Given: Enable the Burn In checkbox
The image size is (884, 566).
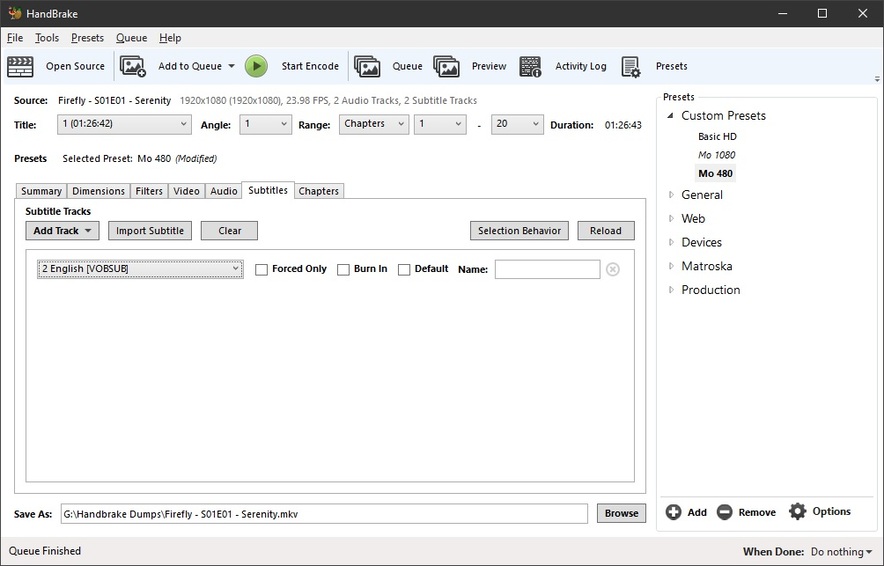Looking at the screenshot, I should pos(343,269).
